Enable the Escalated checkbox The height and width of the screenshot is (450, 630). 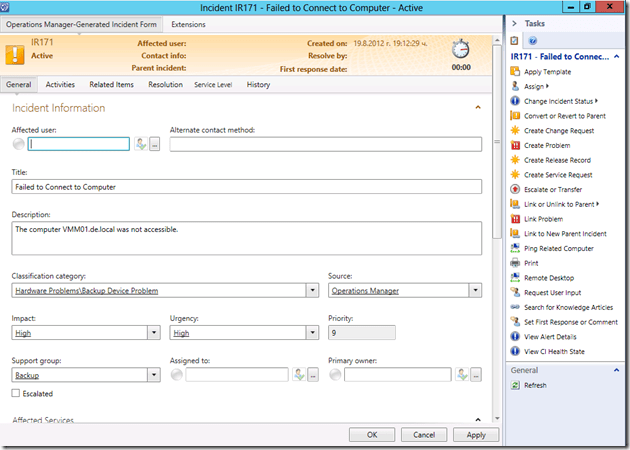16,394
